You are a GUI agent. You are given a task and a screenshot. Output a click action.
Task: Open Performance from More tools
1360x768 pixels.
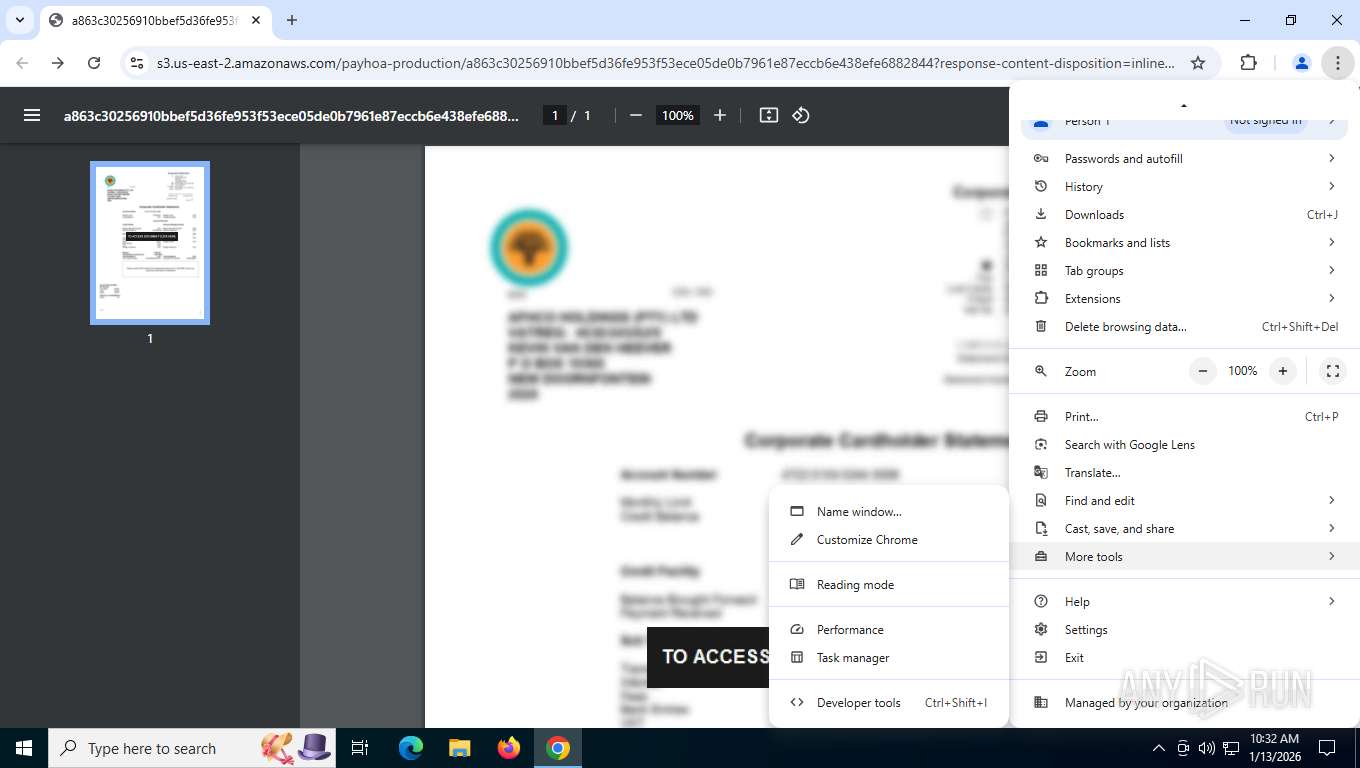coord(889,630)
